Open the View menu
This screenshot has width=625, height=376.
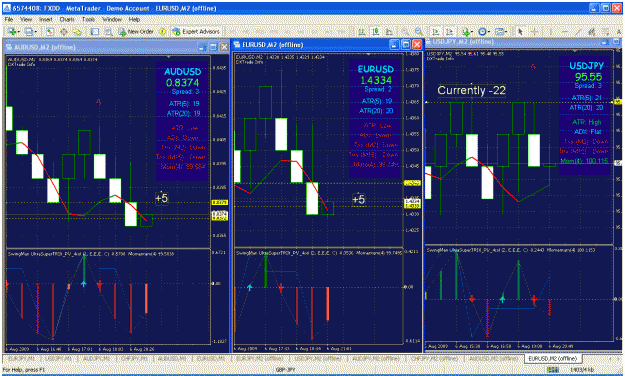pos(26,19)
